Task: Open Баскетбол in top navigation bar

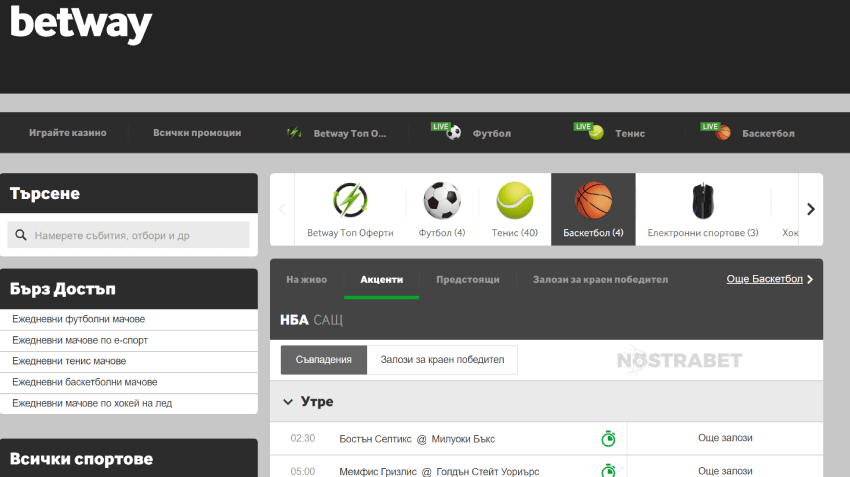Action: tap(768, 133)
